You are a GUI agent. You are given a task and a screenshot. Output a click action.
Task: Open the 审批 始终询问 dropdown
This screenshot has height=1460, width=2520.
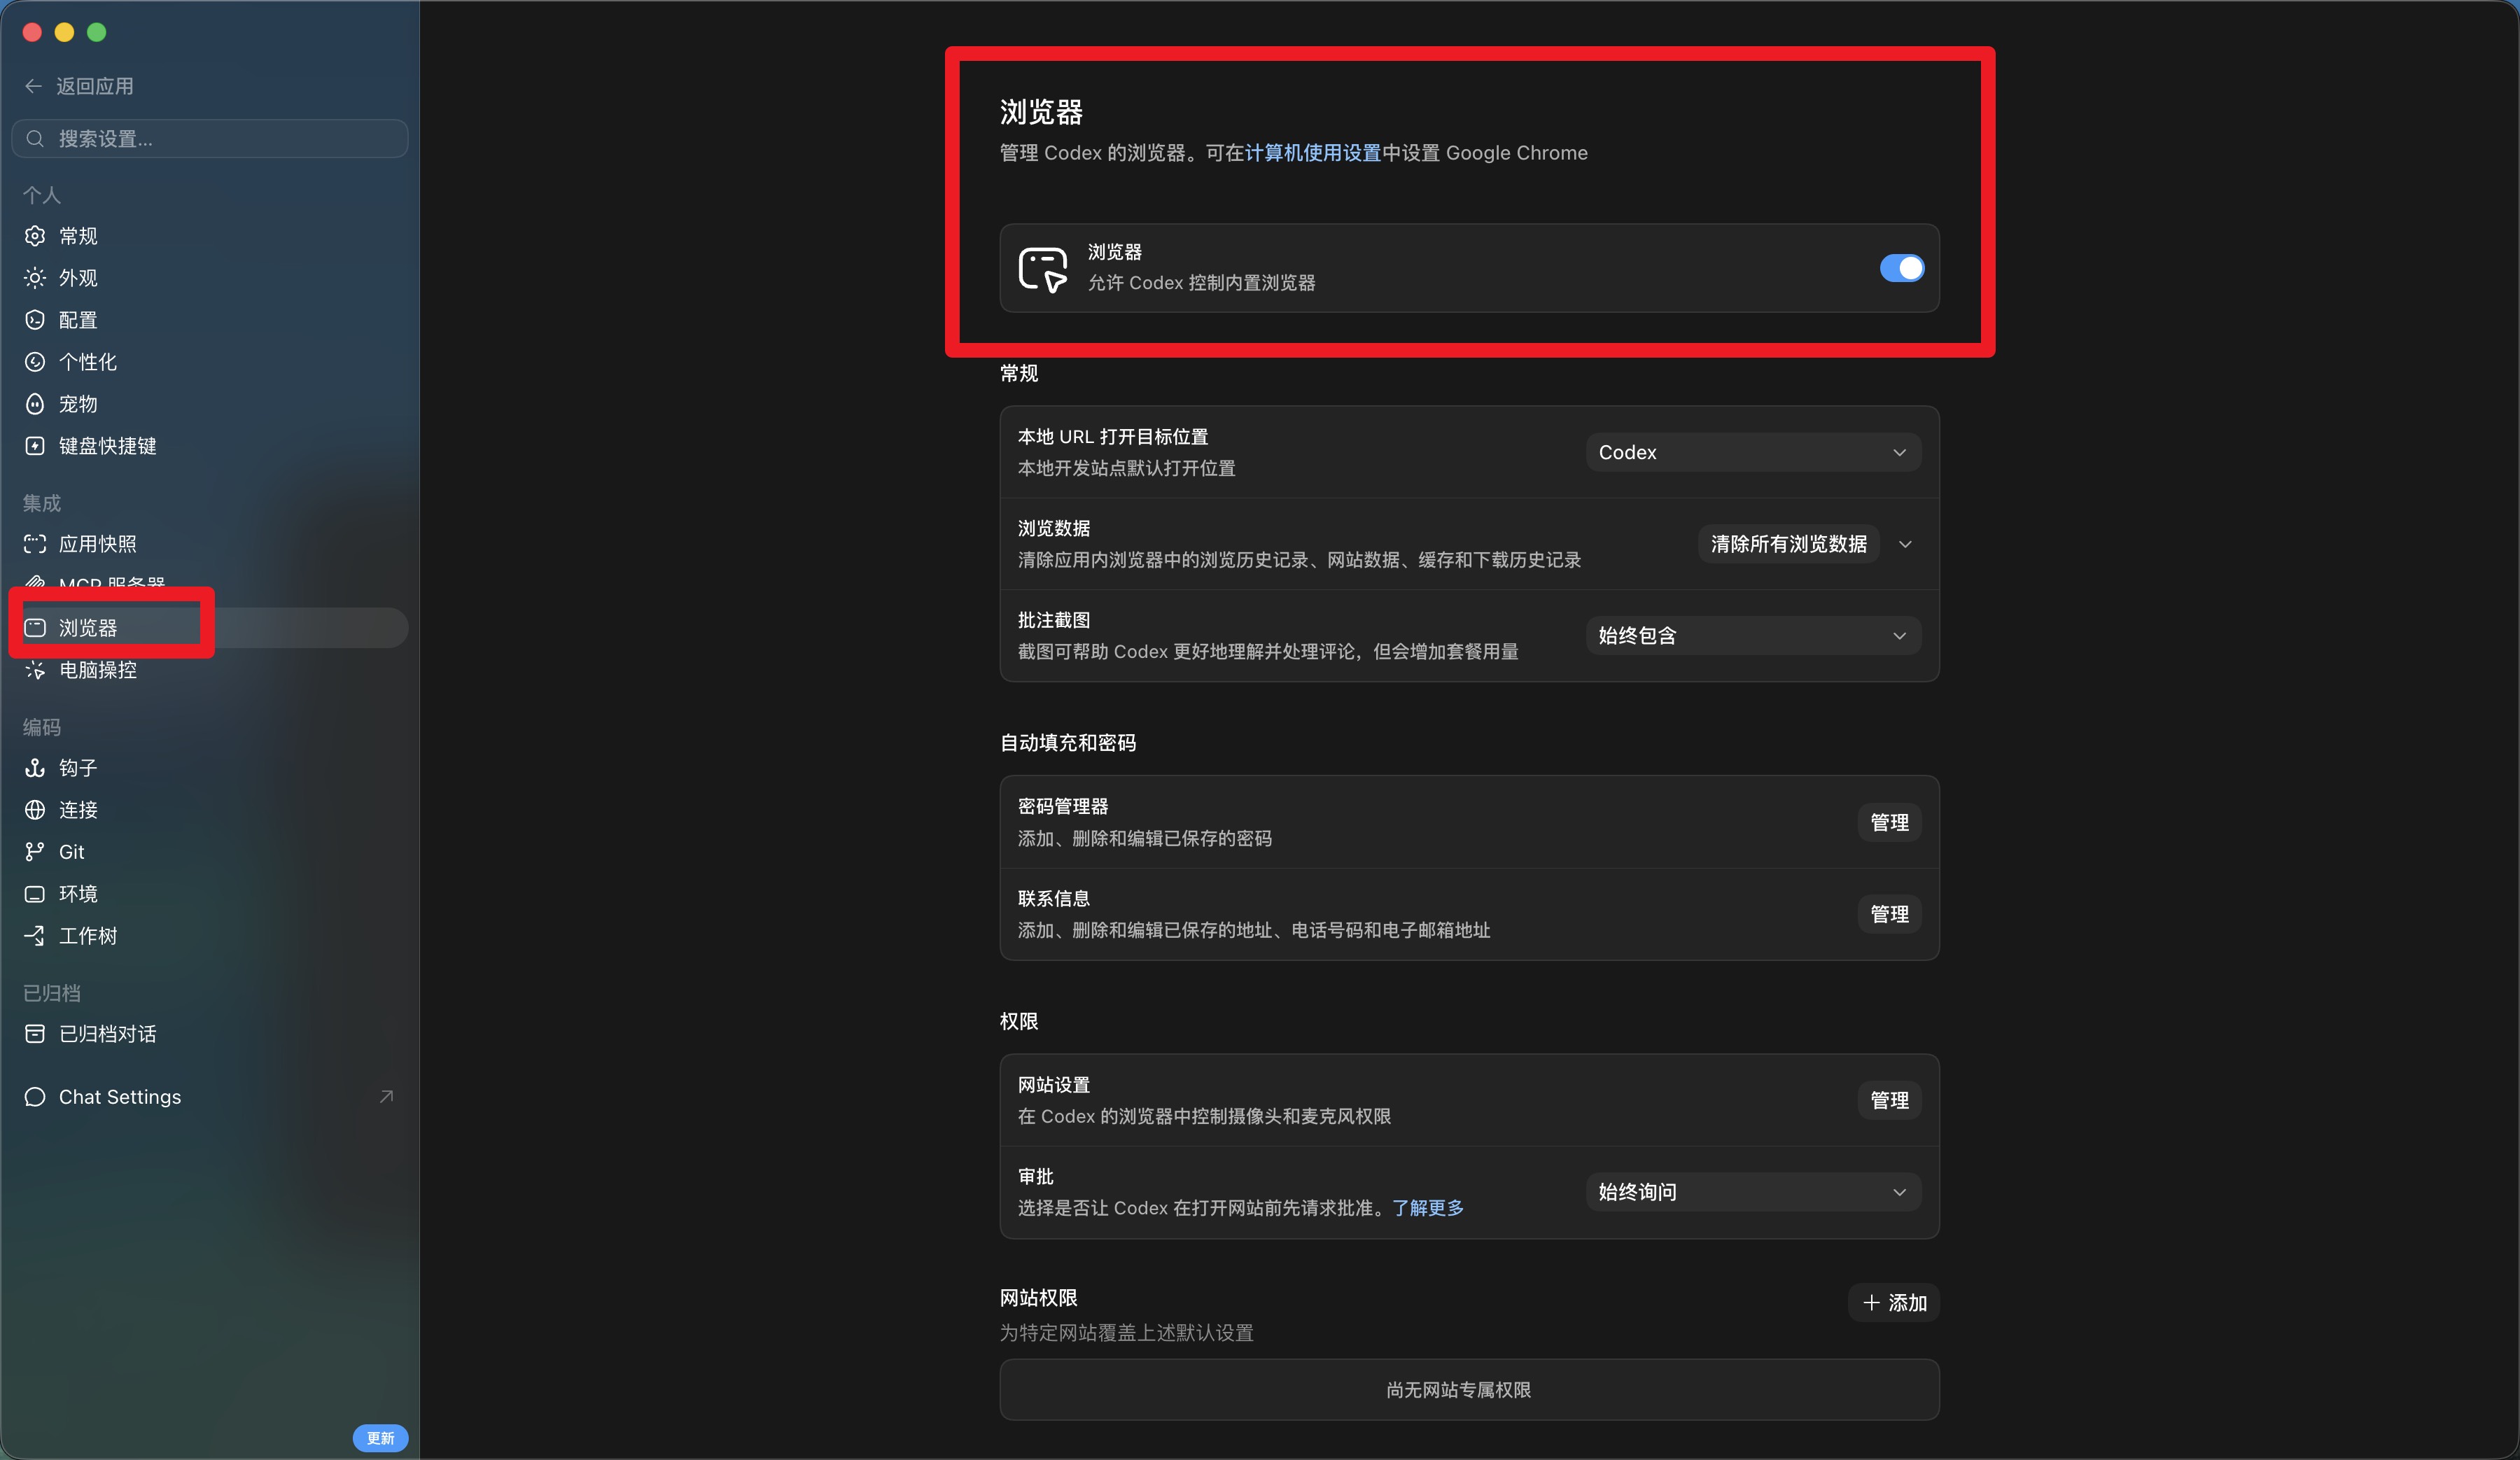click(1753, 1192)
